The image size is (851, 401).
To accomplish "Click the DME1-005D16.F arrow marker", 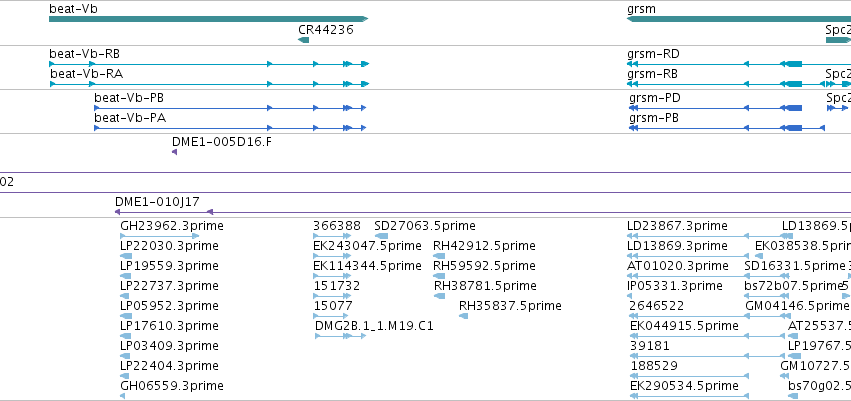I will click(x=174, y=152).
